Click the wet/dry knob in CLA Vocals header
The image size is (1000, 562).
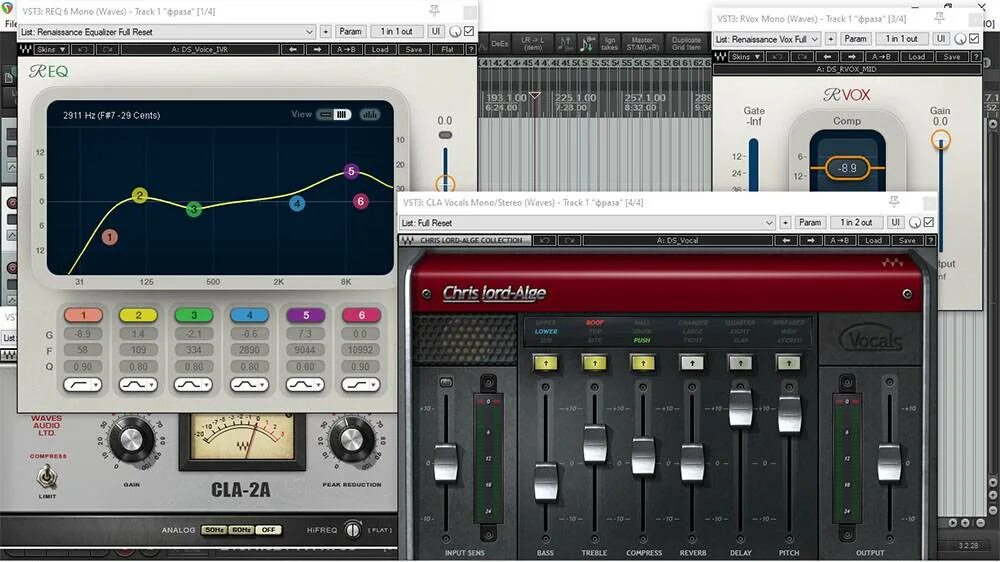point(915,223)
